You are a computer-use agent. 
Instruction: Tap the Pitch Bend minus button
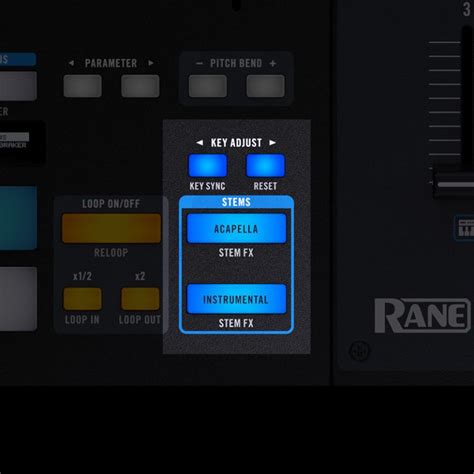point(208,86)
